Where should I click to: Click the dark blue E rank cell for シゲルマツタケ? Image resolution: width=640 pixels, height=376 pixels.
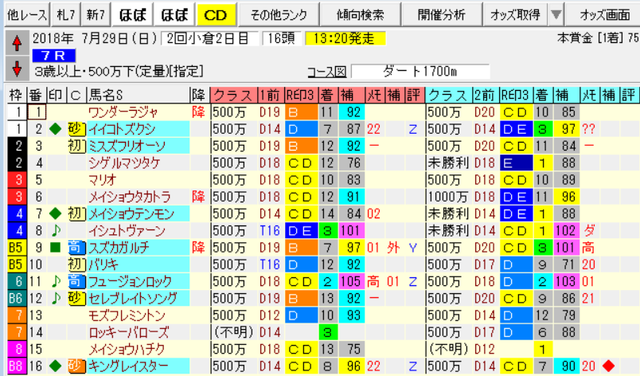516,163
